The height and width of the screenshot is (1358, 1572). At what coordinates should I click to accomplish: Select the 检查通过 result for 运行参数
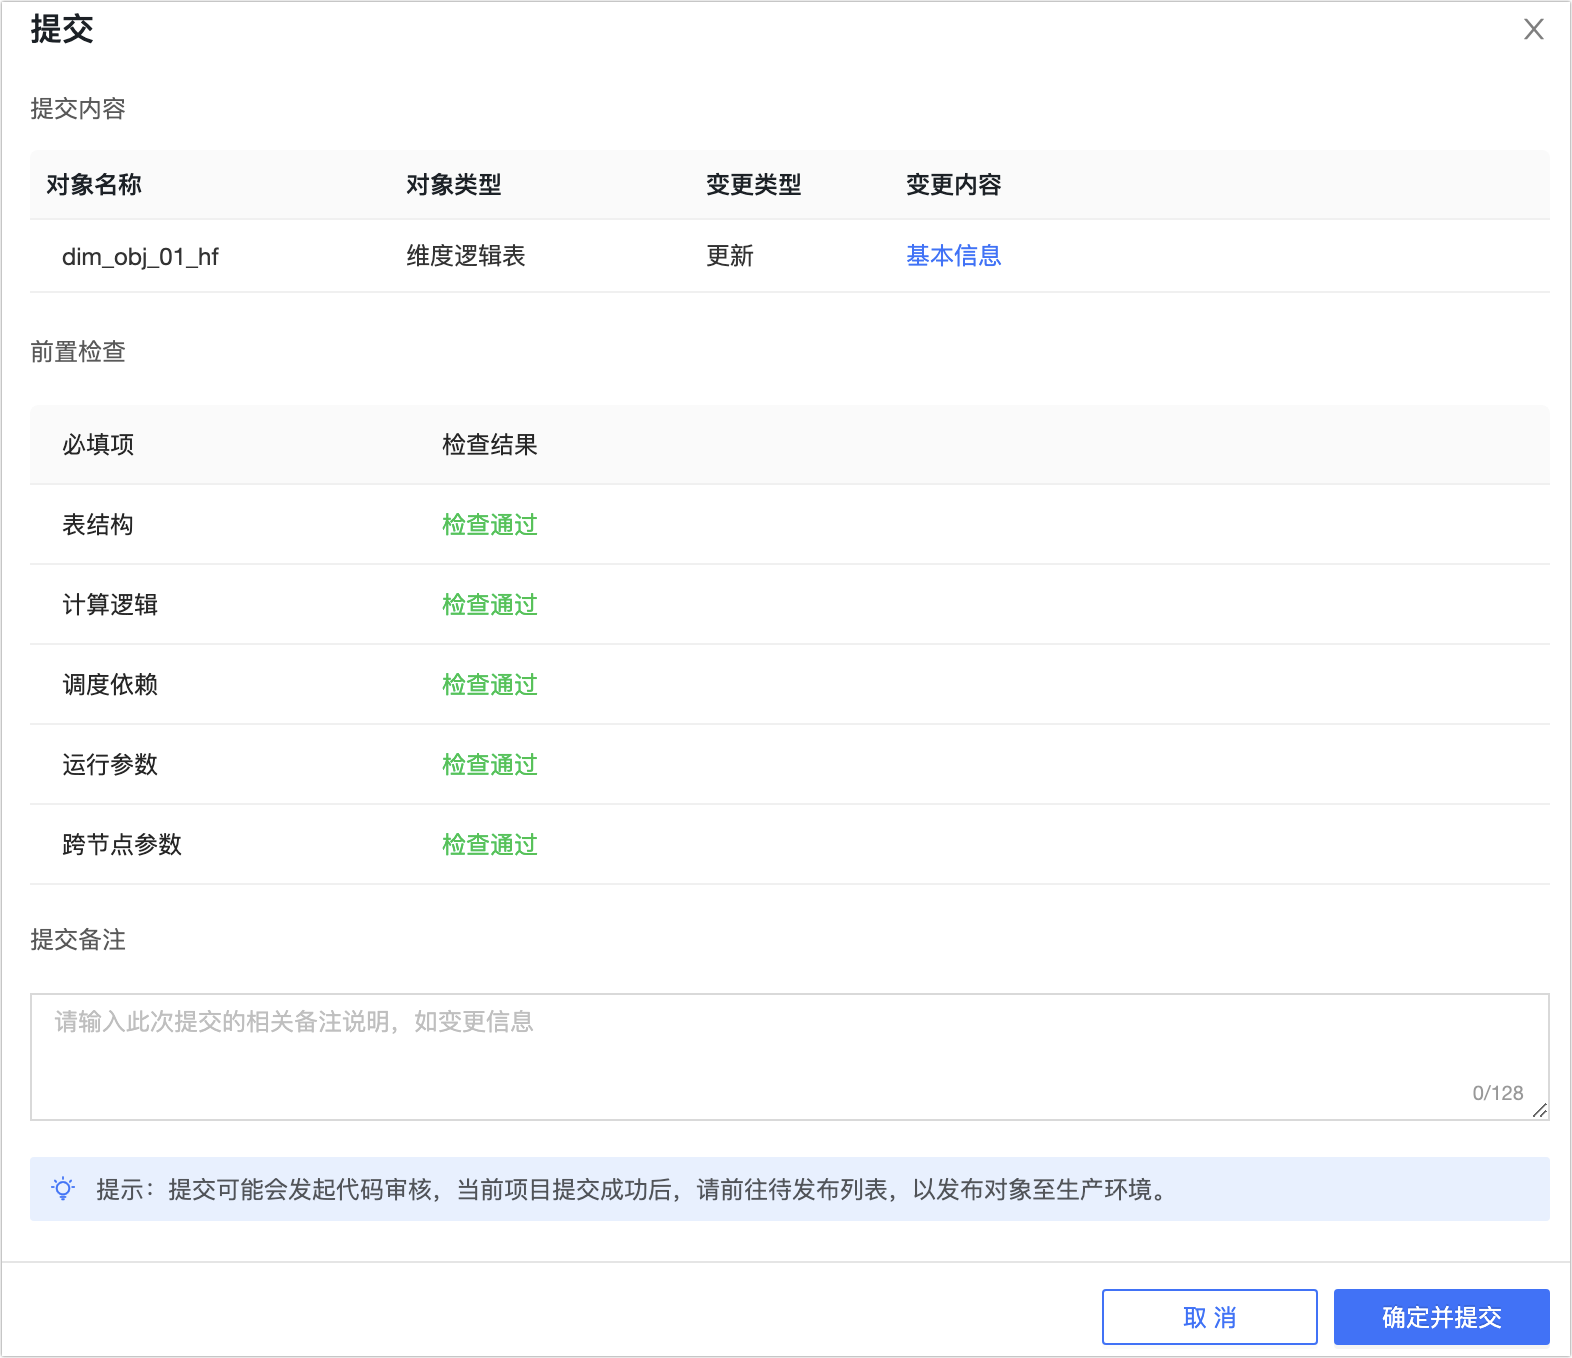point(490,765)
